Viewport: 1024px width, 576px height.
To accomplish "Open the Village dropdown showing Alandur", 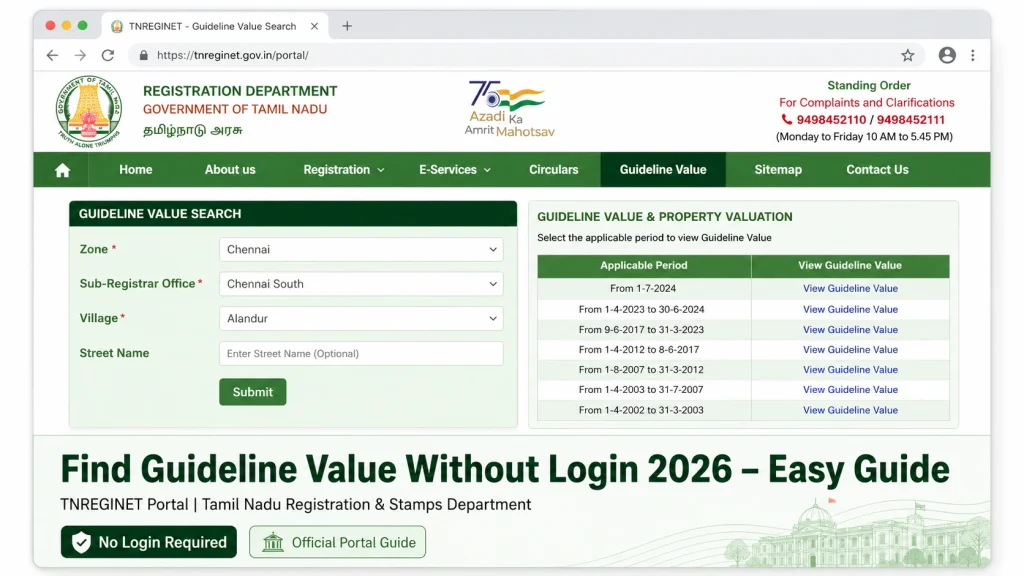I will click(x=361, y=319).
